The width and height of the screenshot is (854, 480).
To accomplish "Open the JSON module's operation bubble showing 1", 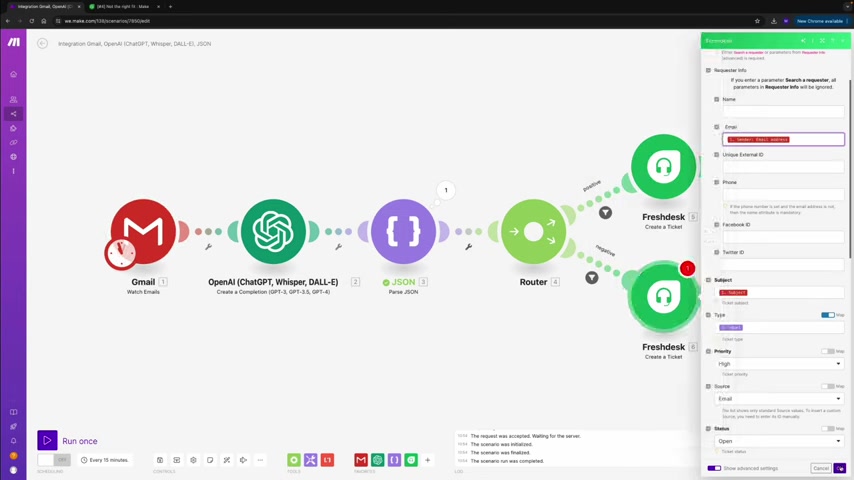I will click(x=446, y=190).
